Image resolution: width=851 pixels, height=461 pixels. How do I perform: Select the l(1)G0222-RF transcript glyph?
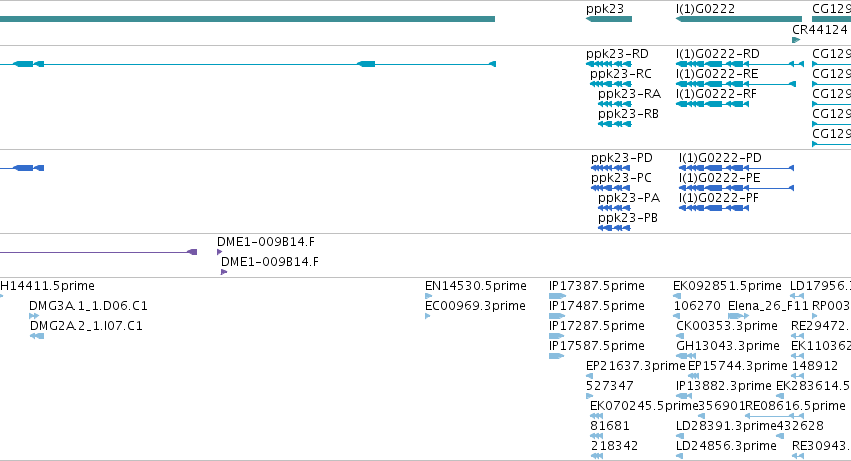pos(713,104)
